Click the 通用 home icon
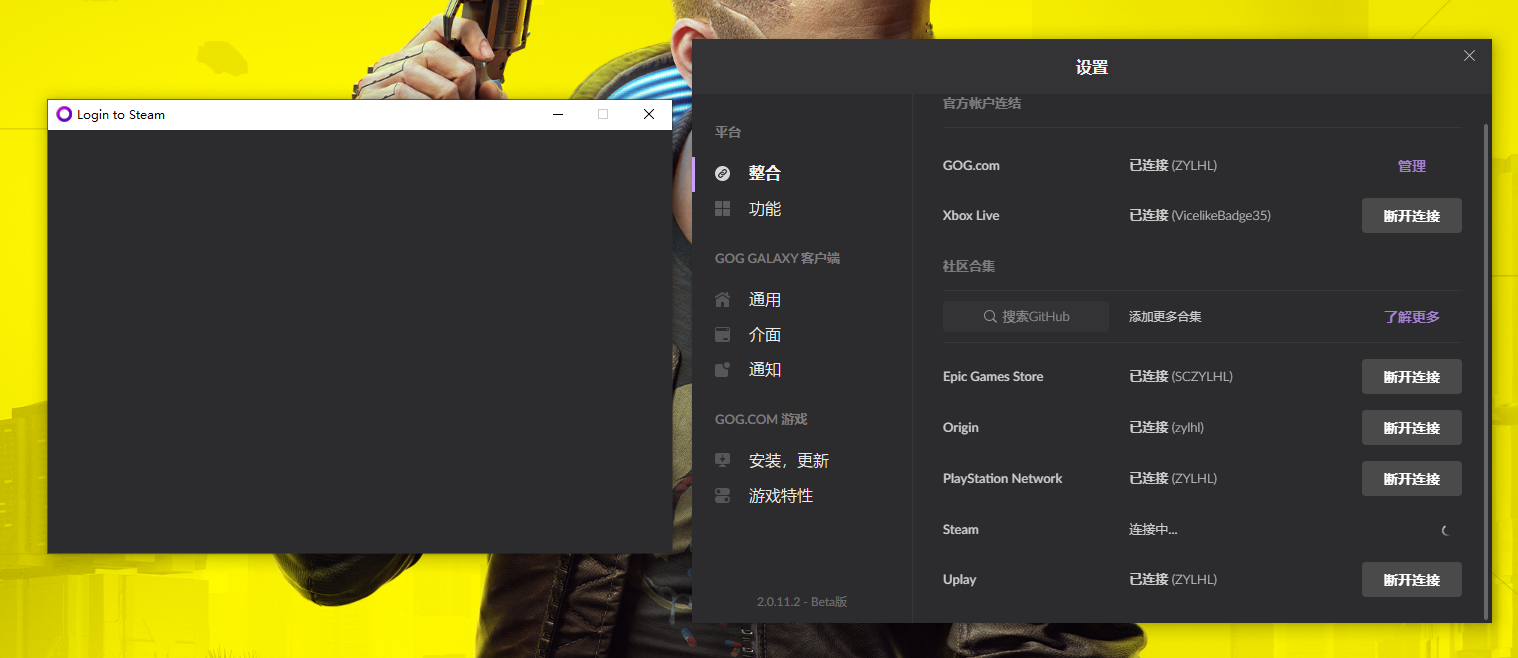 coord(723,300)
